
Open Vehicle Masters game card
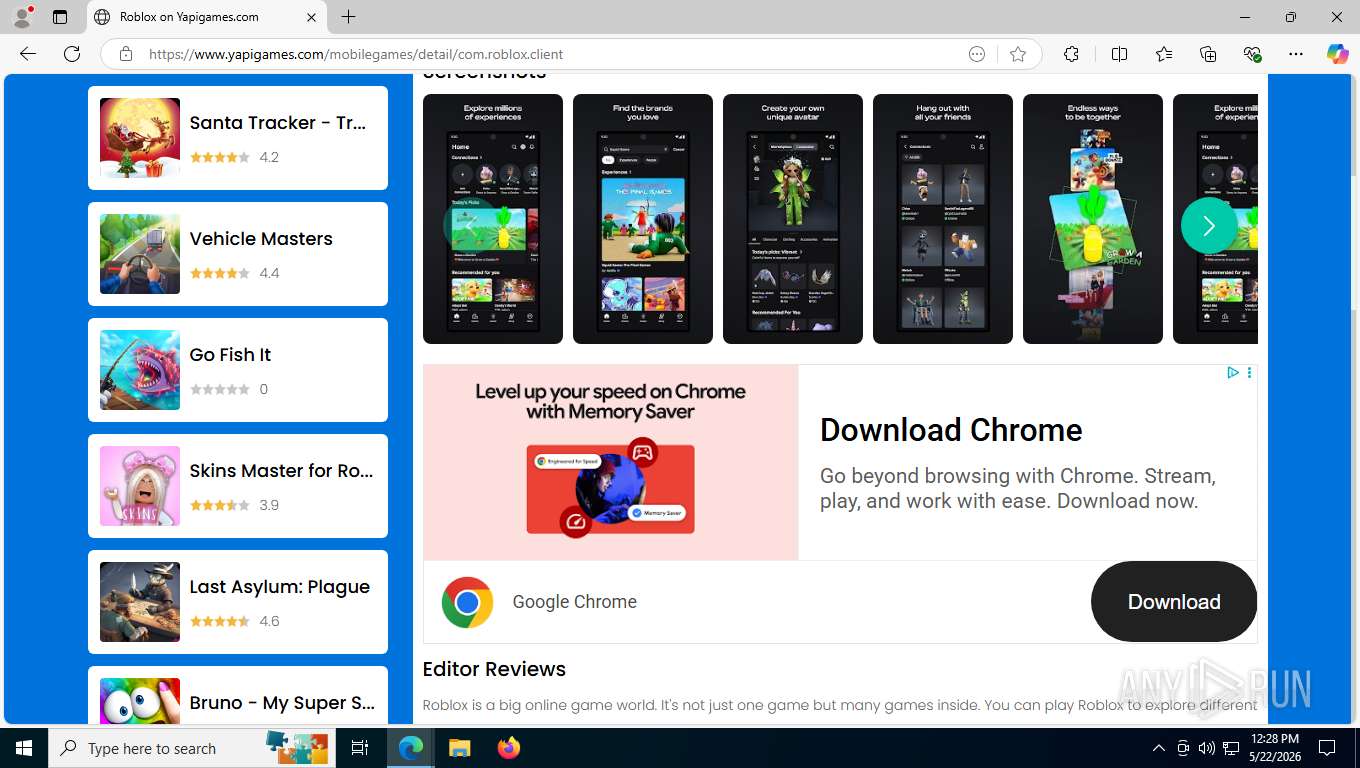(x=238, y=254)
